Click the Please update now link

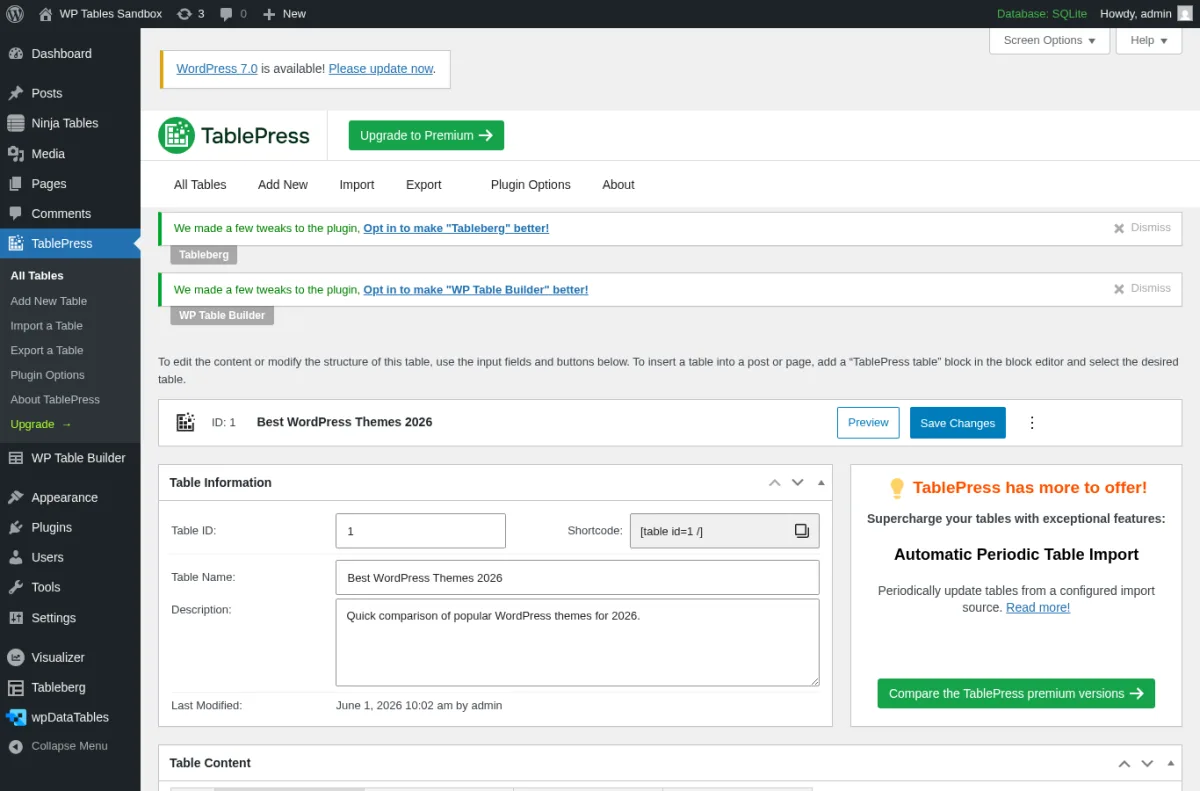coord(381,69)
